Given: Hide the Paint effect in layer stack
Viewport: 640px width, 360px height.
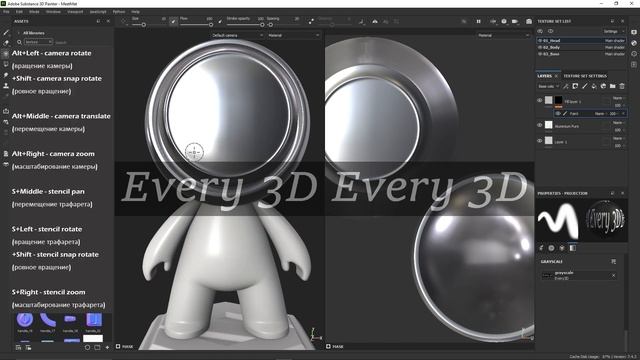Looking at the screenshot, I should (x=558, y=113).
